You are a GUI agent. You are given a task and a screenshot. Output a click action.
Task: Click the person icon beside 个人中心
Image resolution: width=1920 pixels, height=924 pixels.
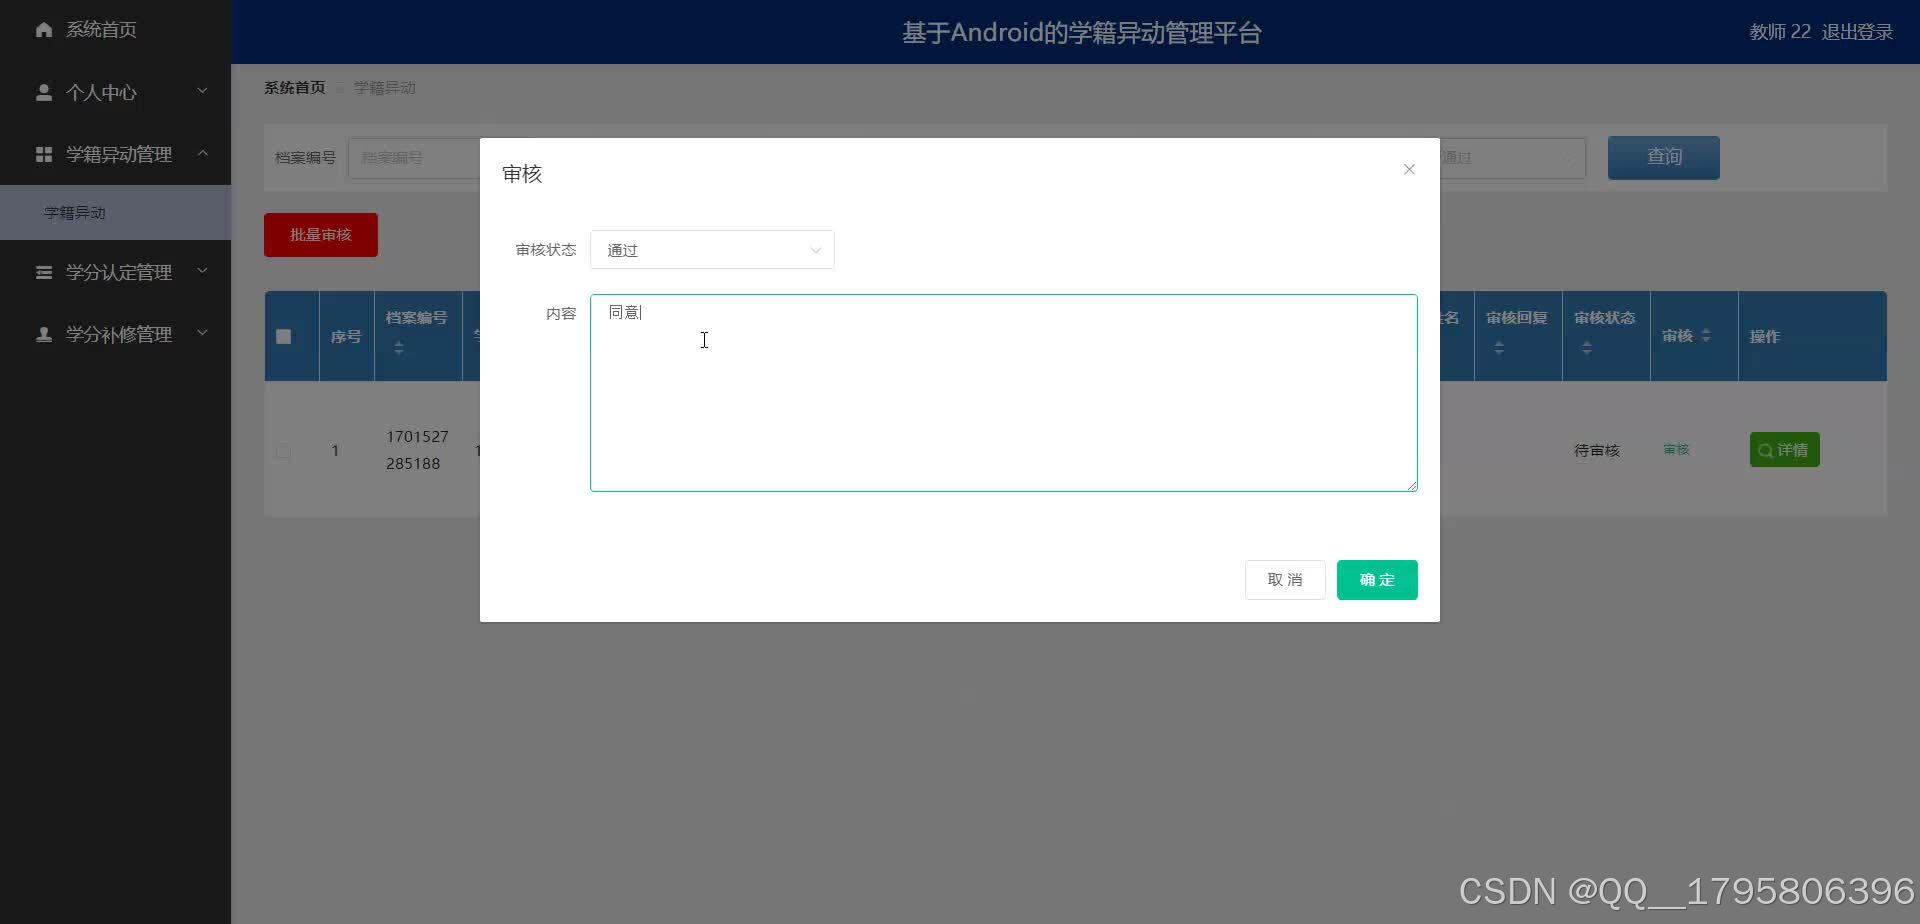tap(44, 92)
